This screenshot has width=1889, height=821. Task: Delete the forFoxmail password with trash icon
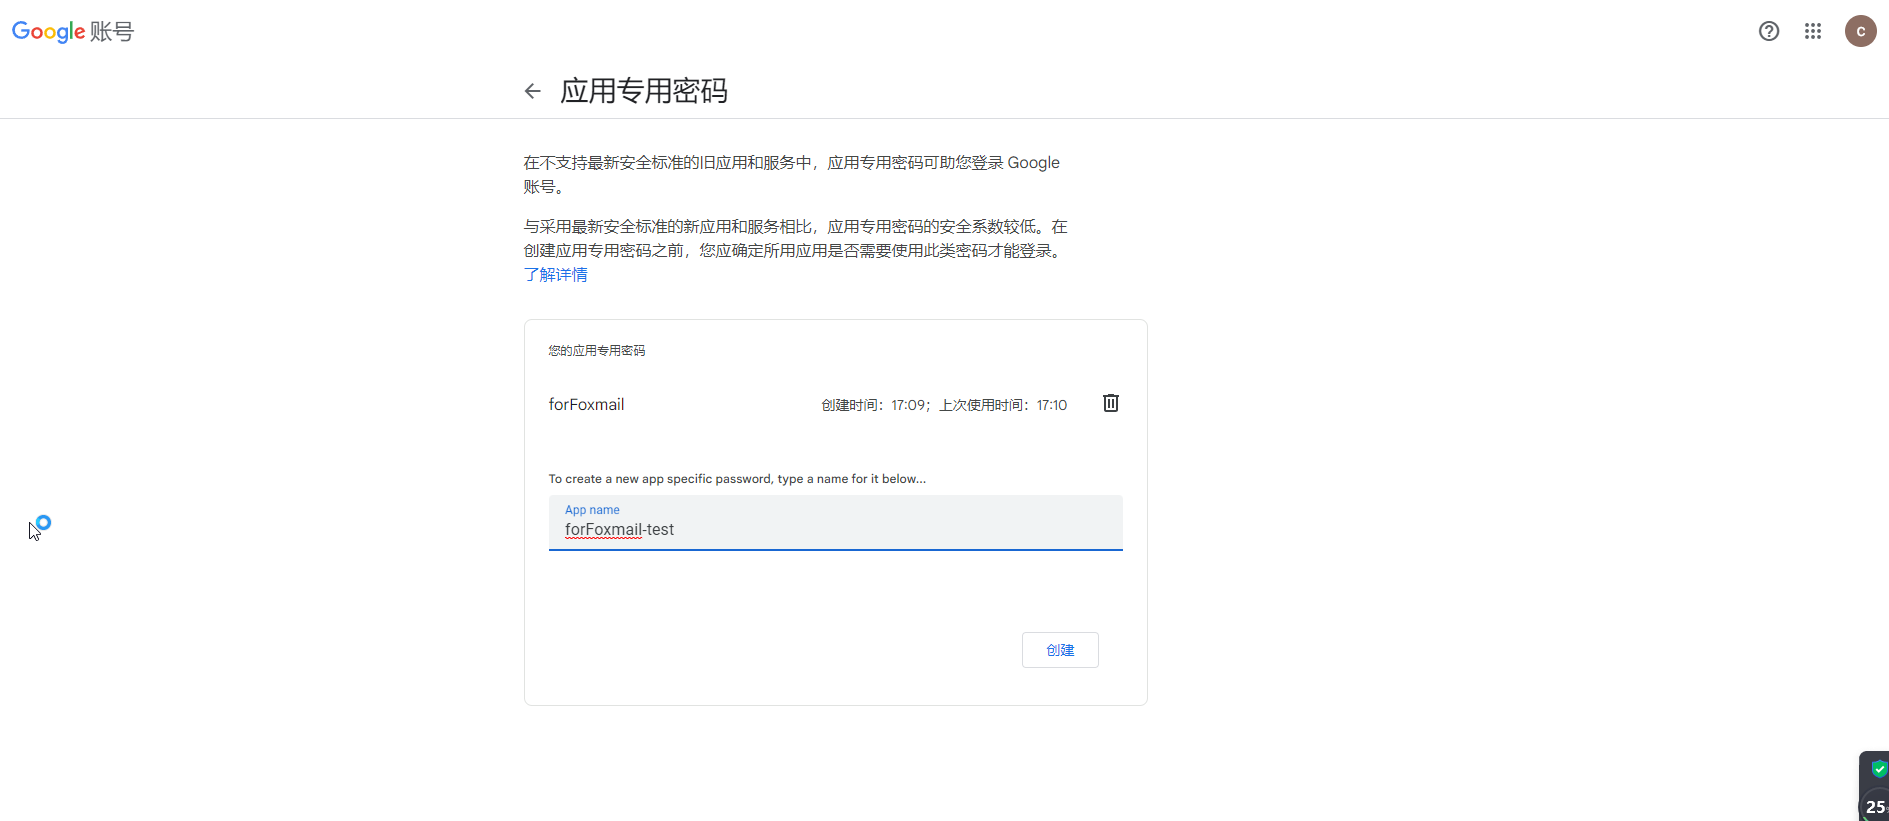[x=1110, y=403]
